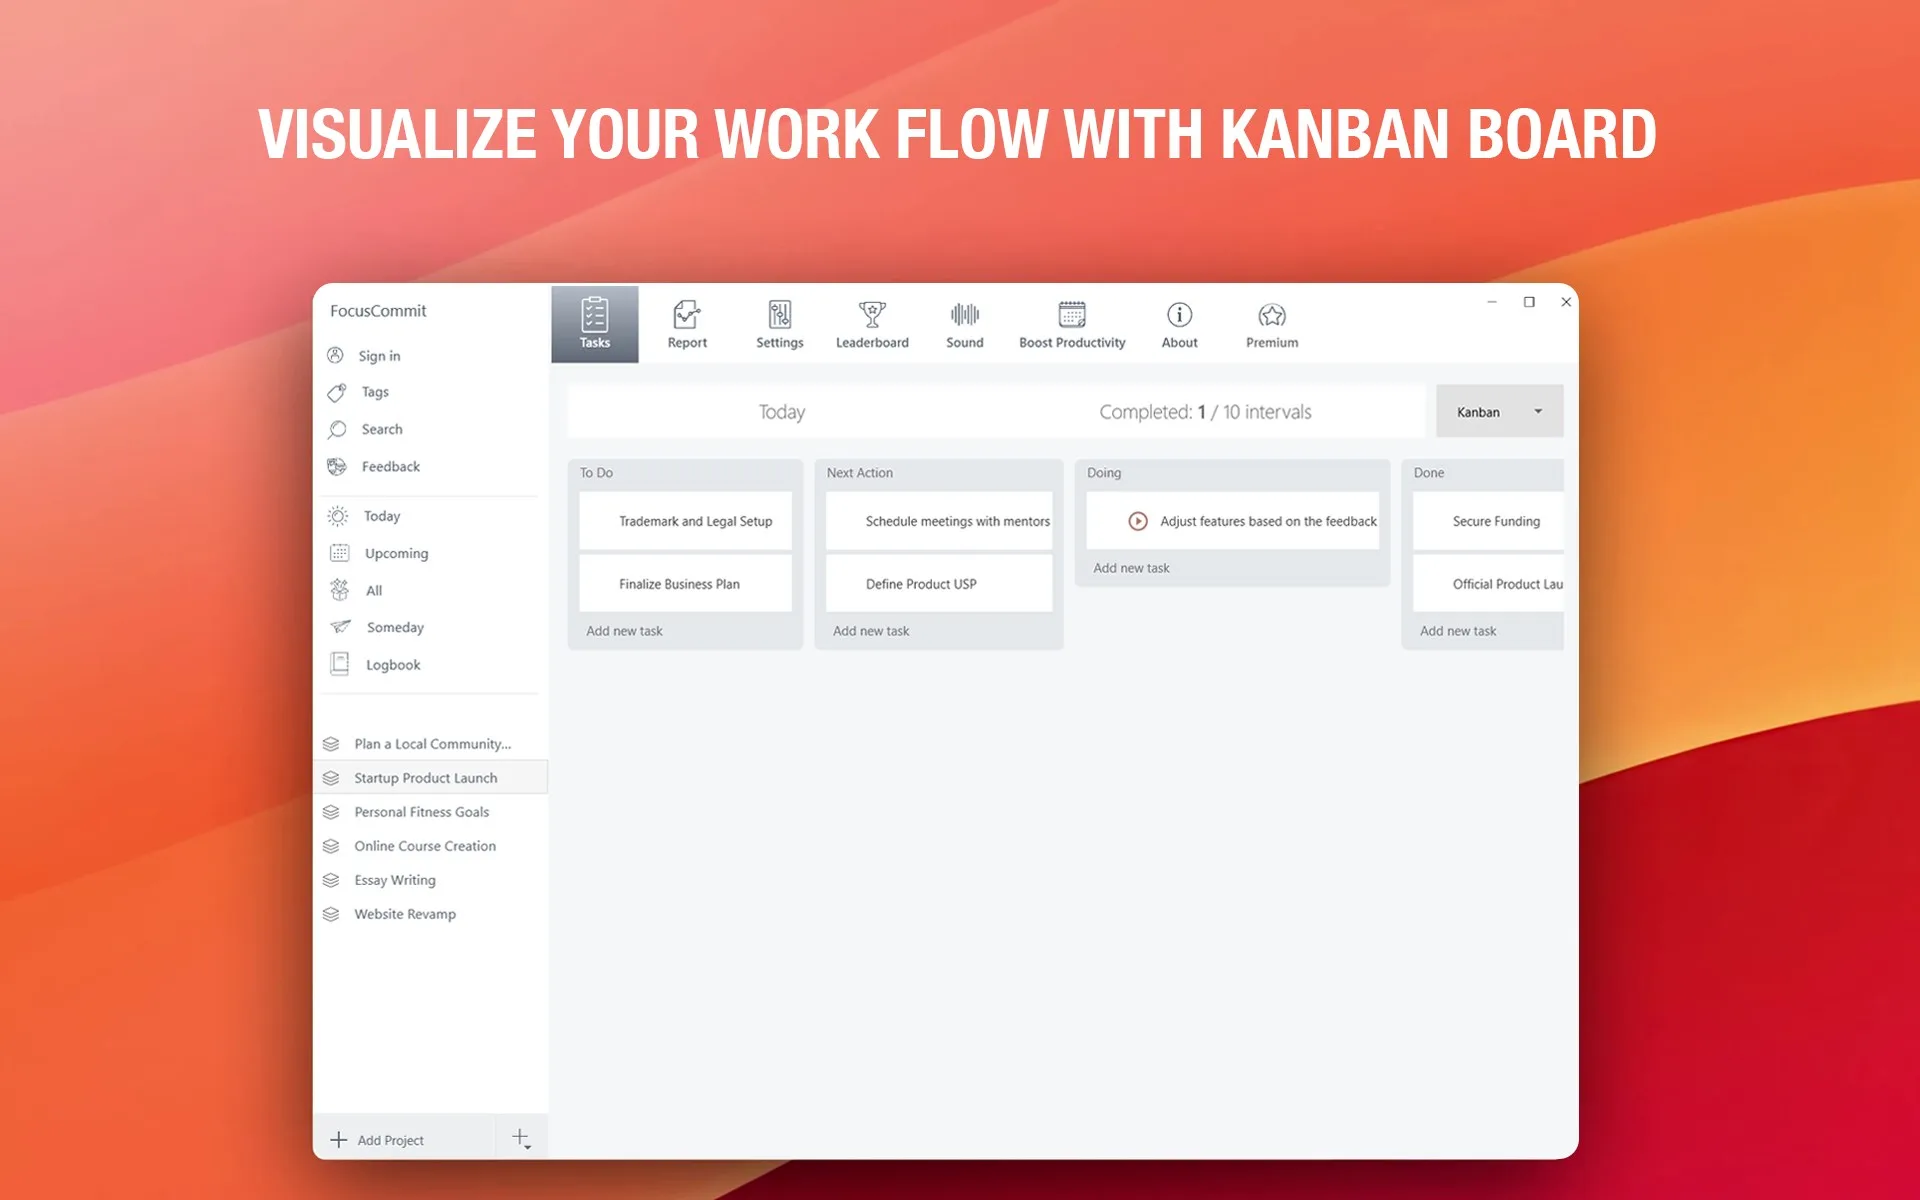Open Boost Productivity calendar icon

(x=1072, y=315)
